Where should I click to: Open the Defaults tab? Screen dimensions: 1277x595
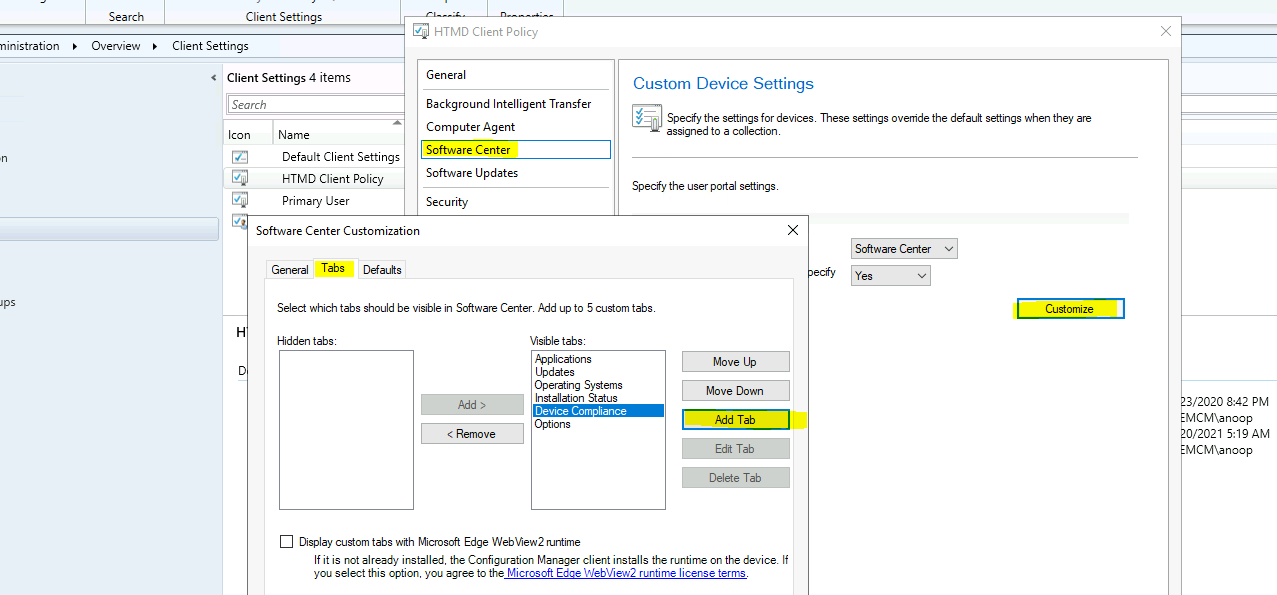[382, 270]
